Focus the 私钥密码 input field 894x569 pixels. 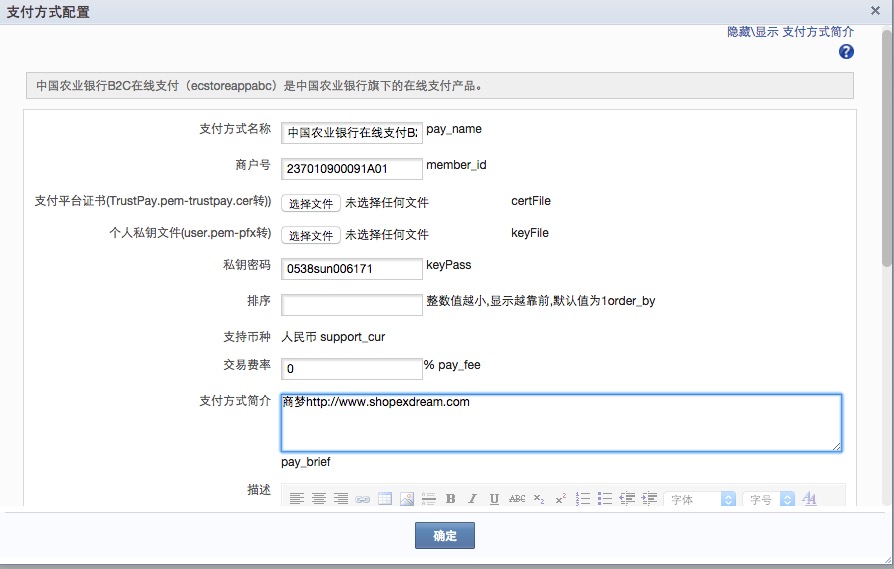point(352,269)
